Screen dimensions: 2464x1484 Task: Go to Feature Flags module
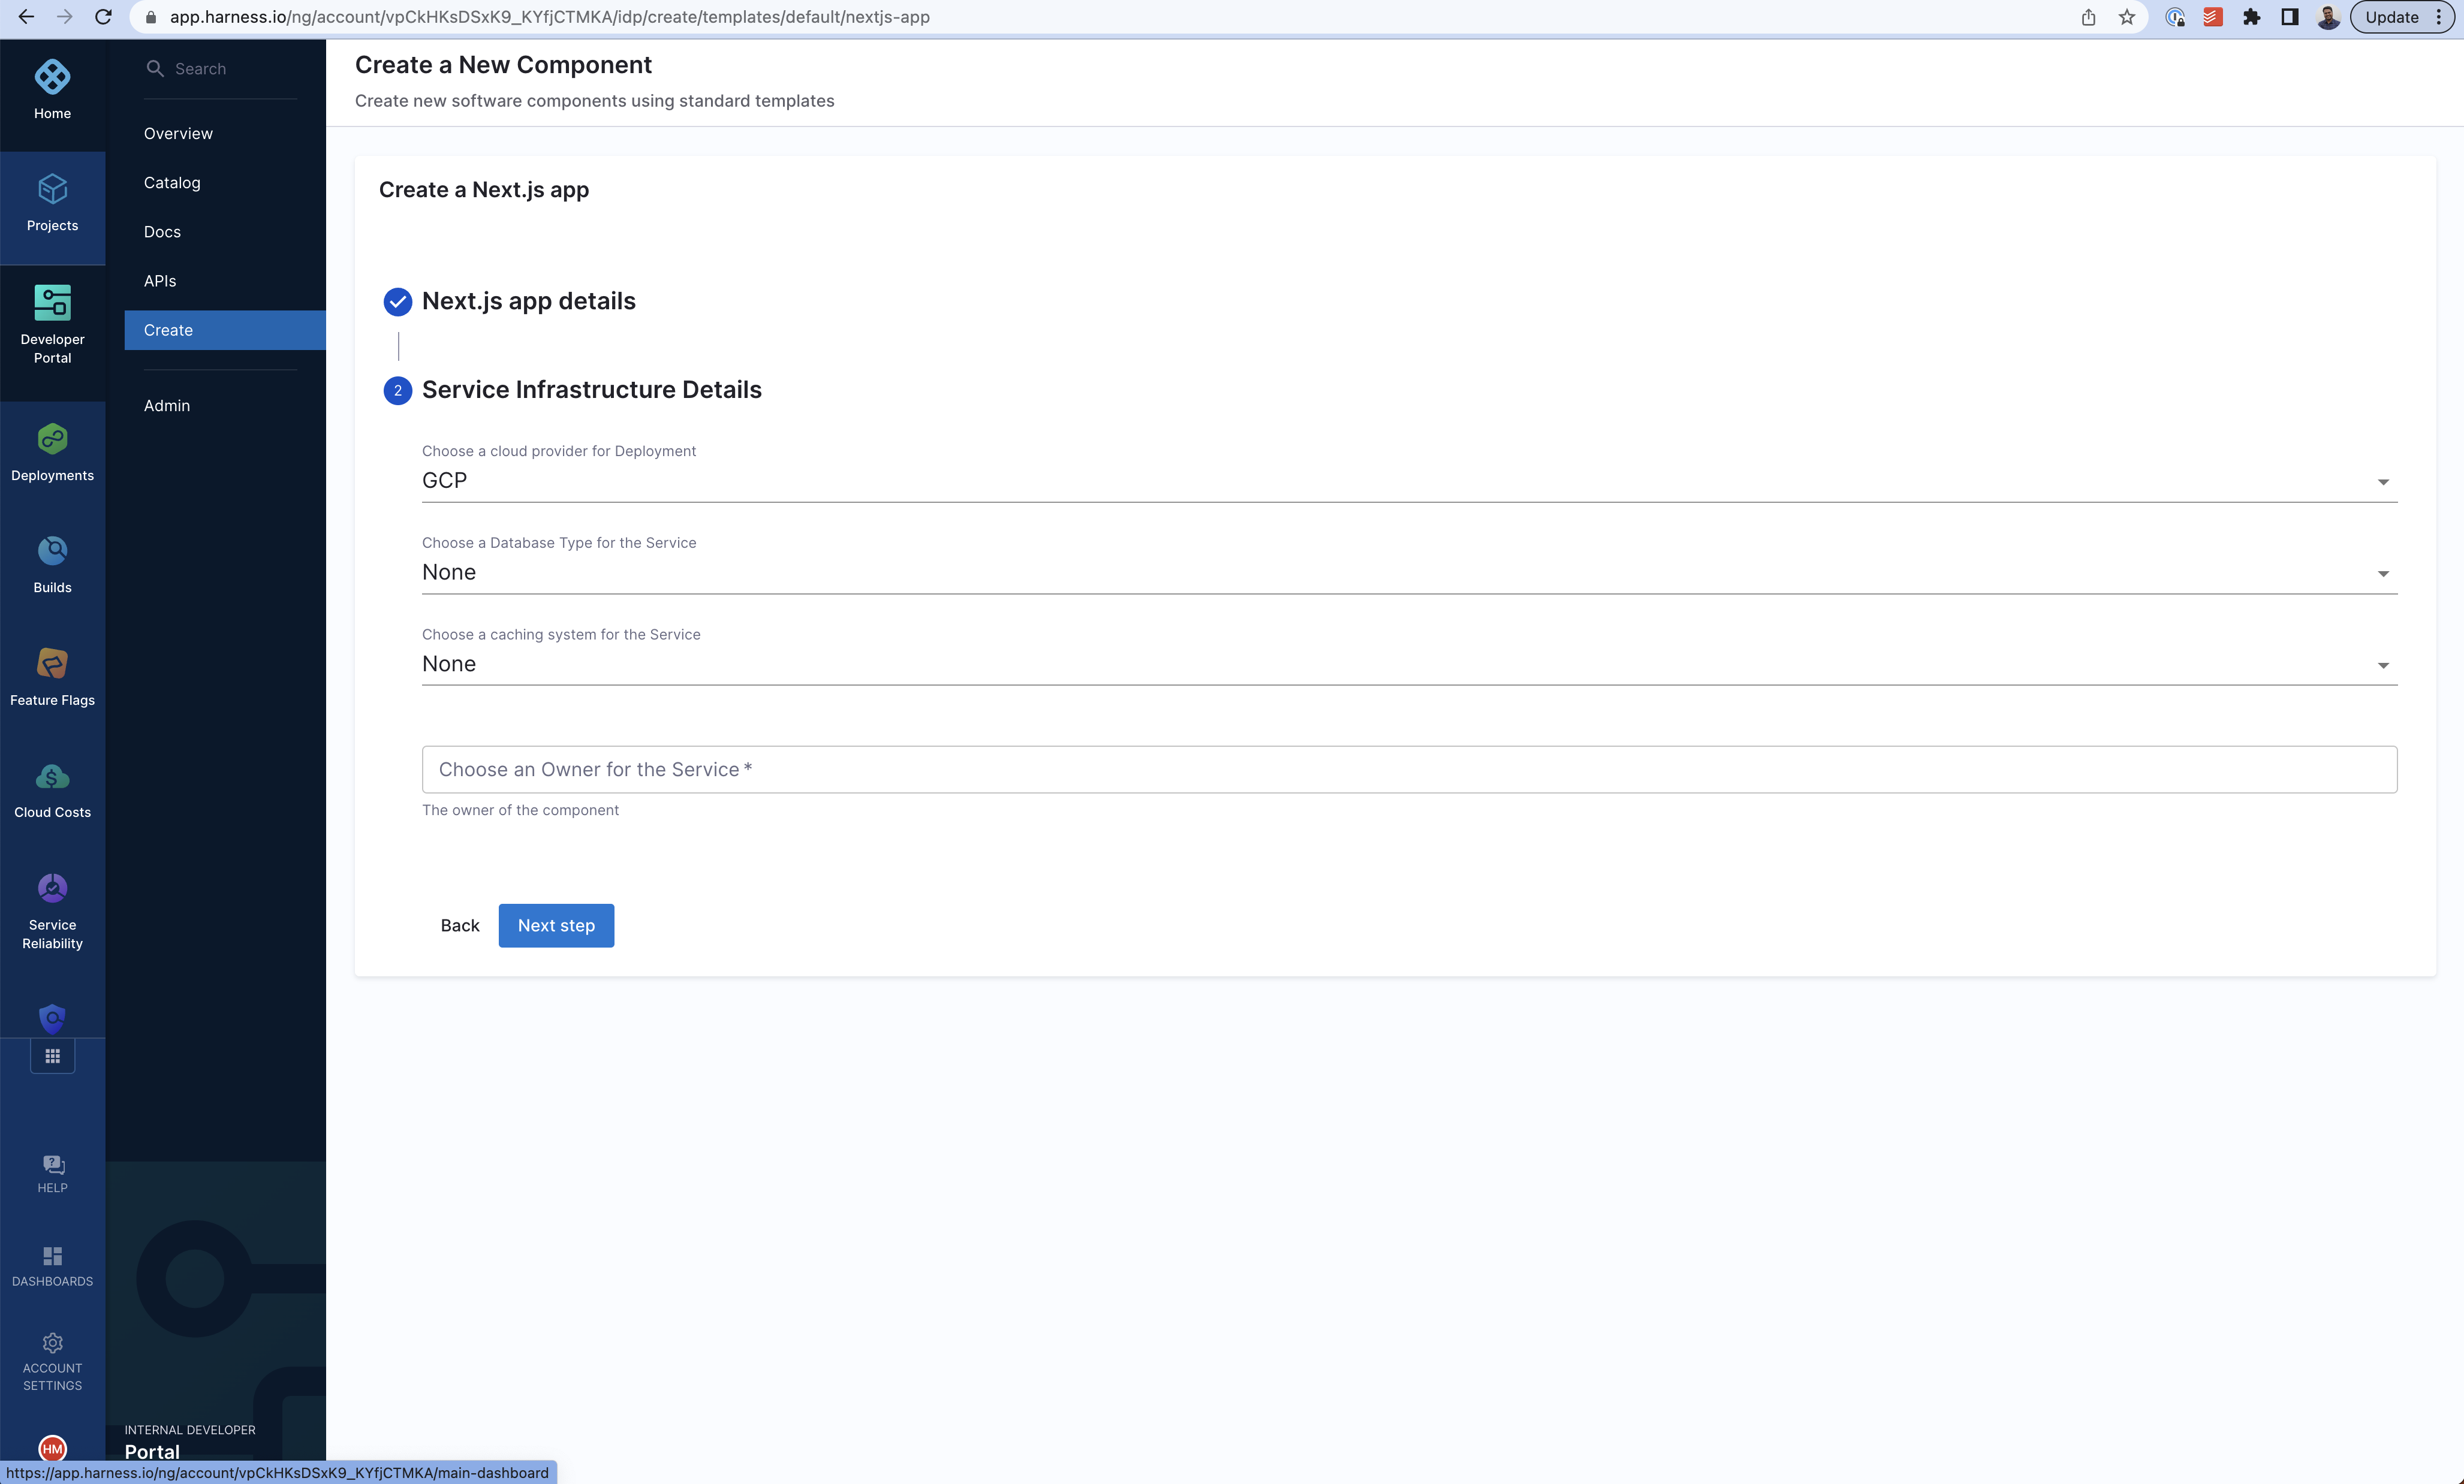click(x=52, y=664)
